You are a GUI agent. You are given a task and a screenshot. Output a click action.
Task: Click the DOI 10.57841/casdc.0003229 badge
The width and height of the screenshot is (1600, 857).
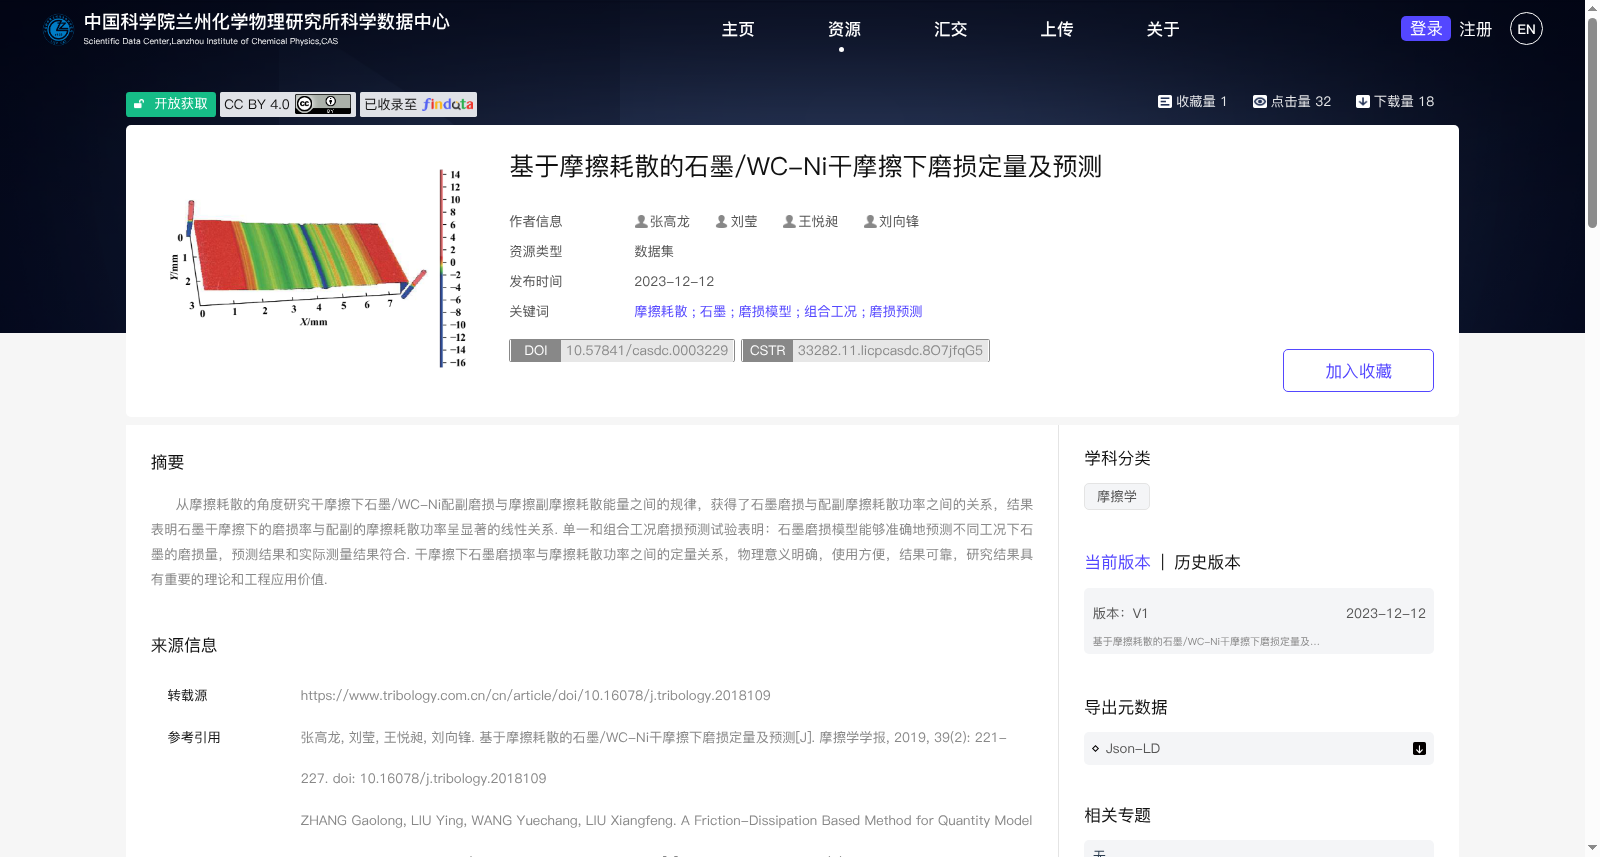pos(622,350)
